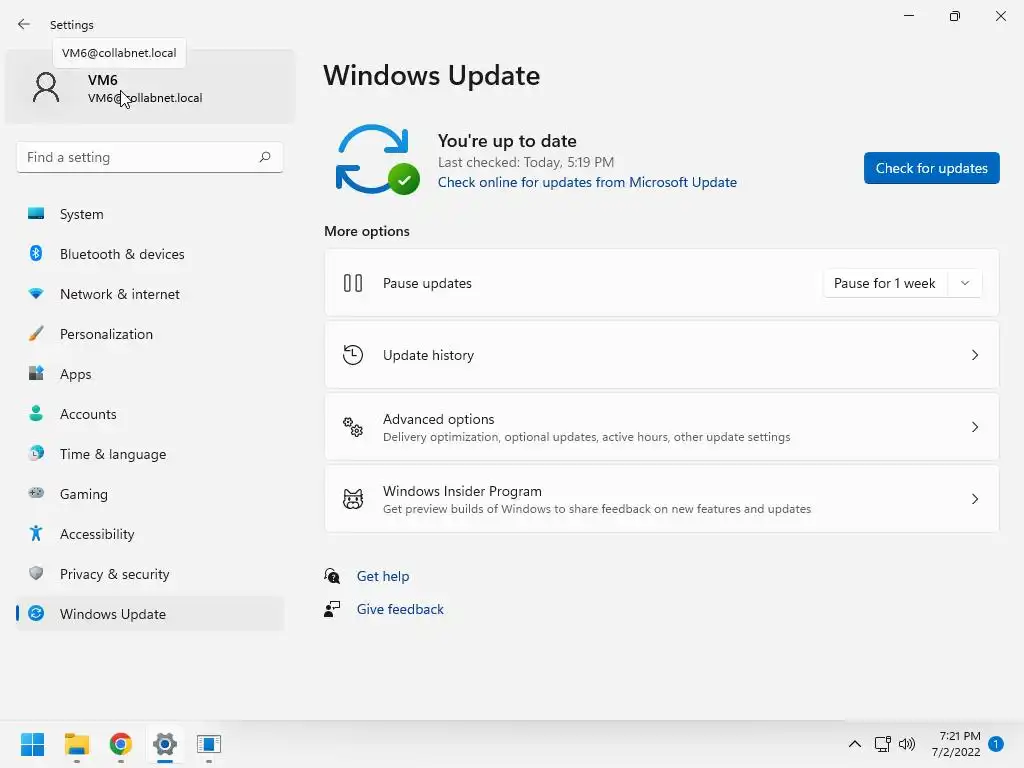1024x768 pixels.
Task: Click the Settings gear icon on taskbar
Action: click(165, 744)
